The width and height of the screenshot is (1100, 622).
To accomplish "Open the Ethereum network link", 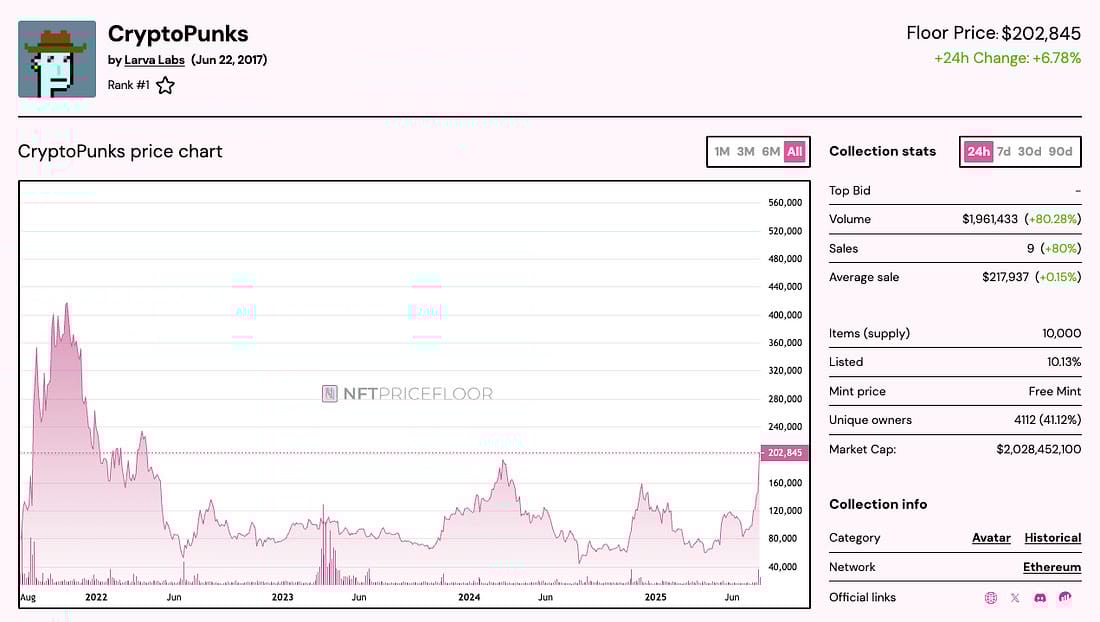I will coord(1052,567).
